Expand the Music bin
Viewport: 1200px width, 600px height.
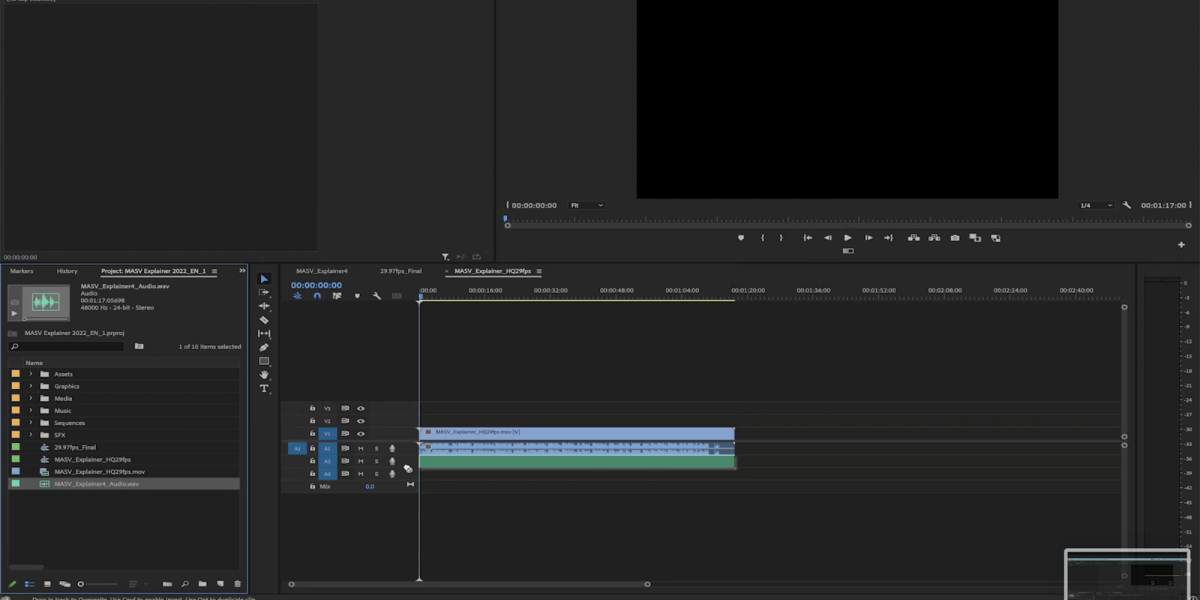[31, 411]
